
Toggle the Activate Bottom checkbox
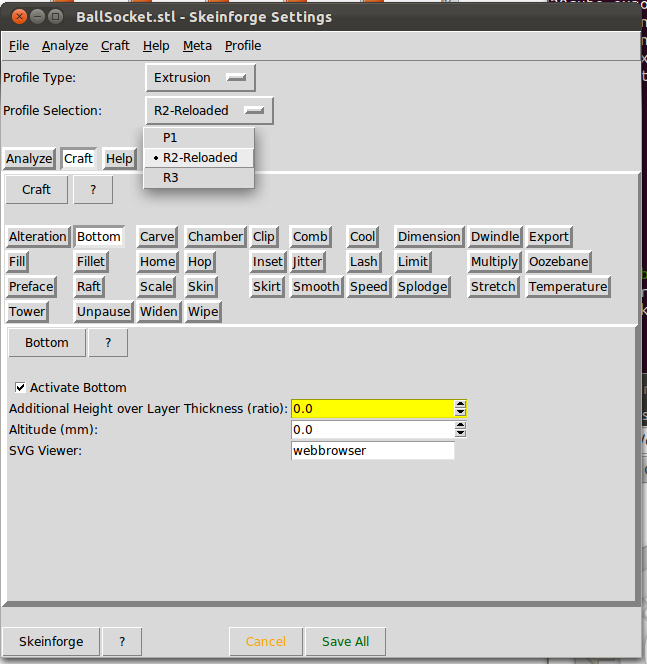pos(20,387)
